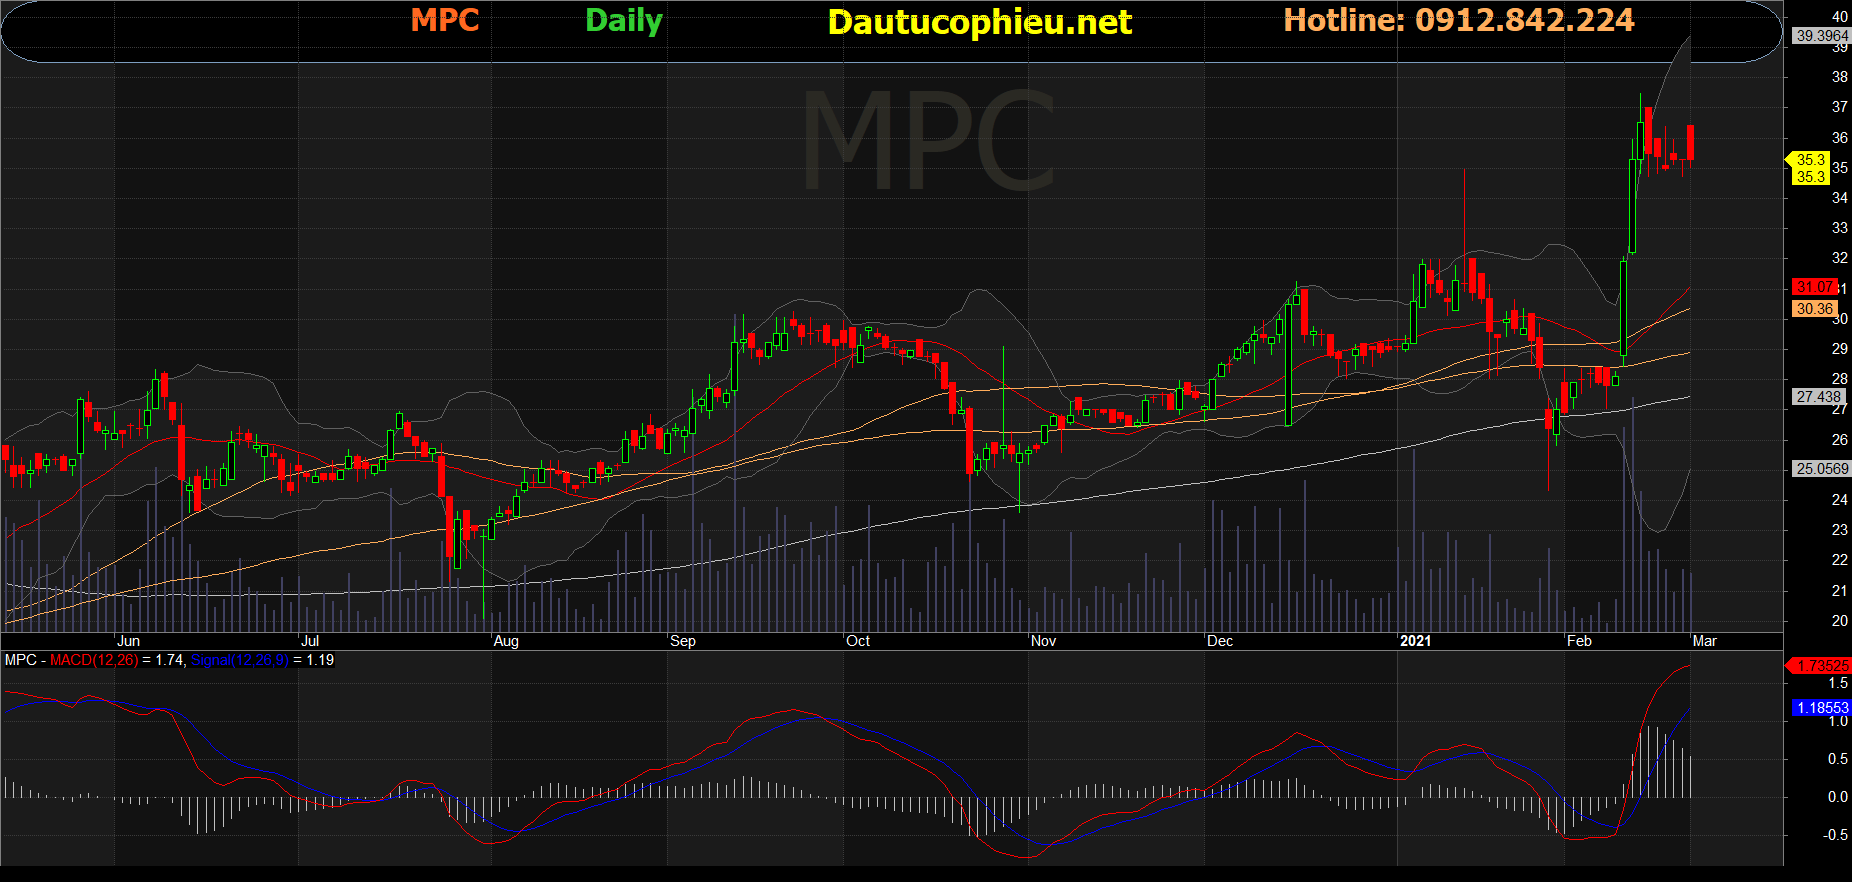
Task: Select the Aug marker on time axis
Action: point(506,641)
